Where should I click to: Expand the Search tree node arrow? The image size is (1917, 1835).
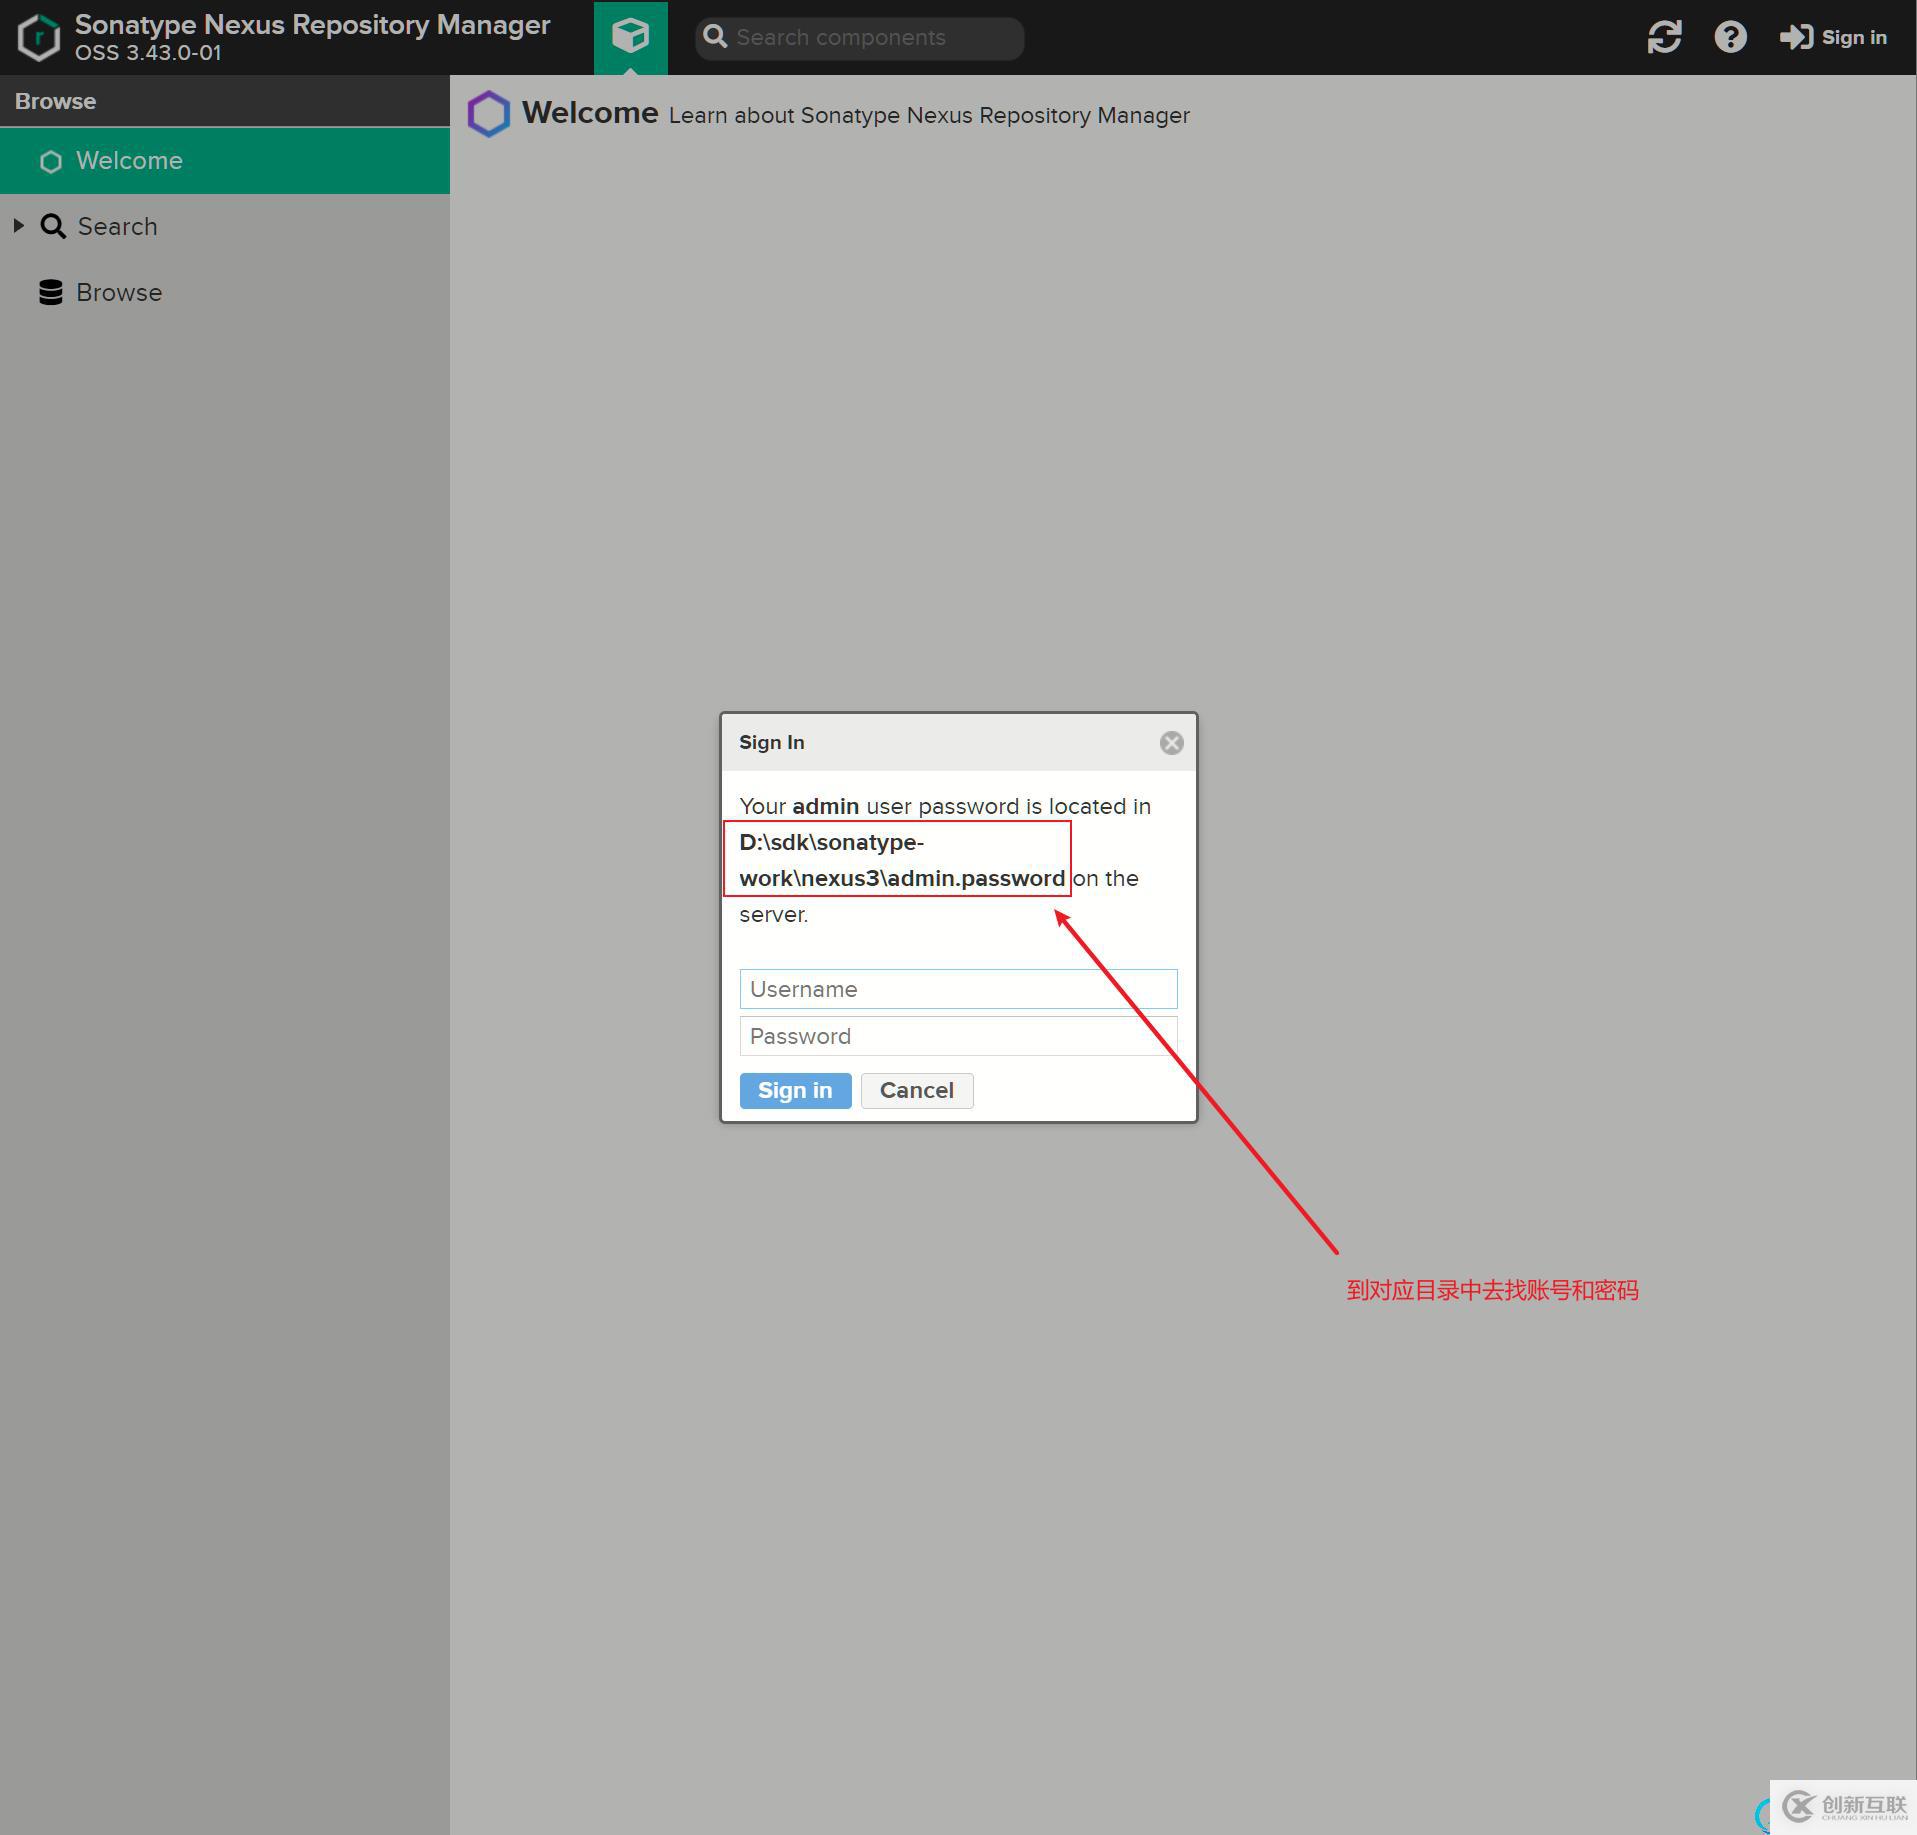pos(18,226)
